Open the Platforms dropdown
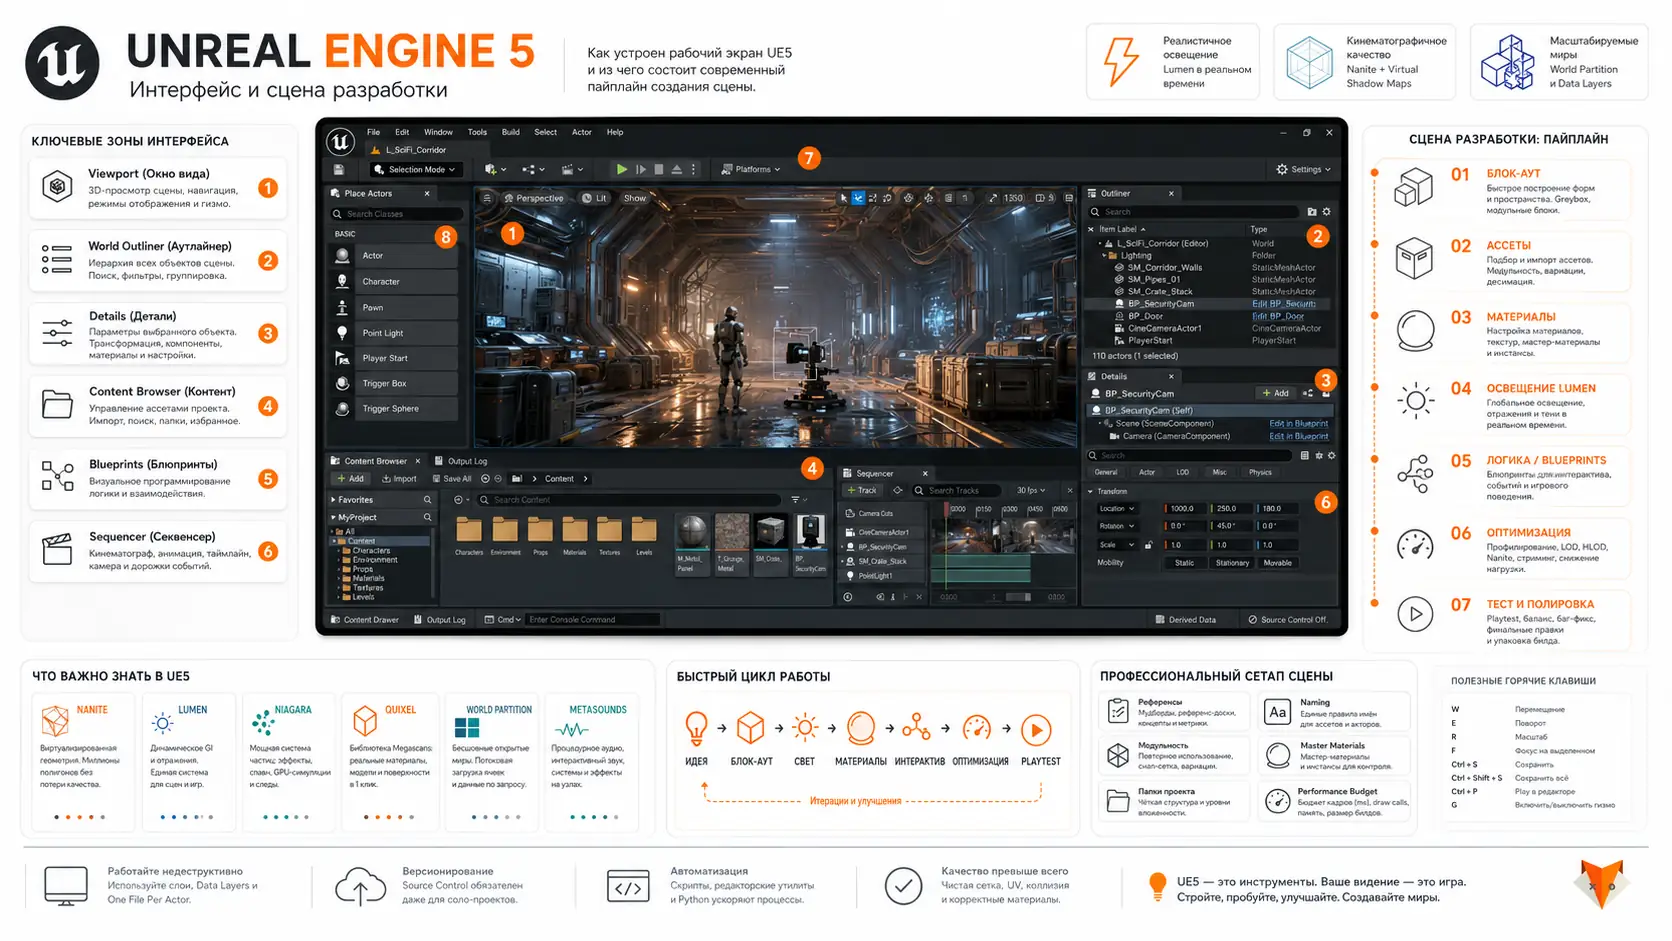Screen dimensions: 1672x941 pos(750,169)
